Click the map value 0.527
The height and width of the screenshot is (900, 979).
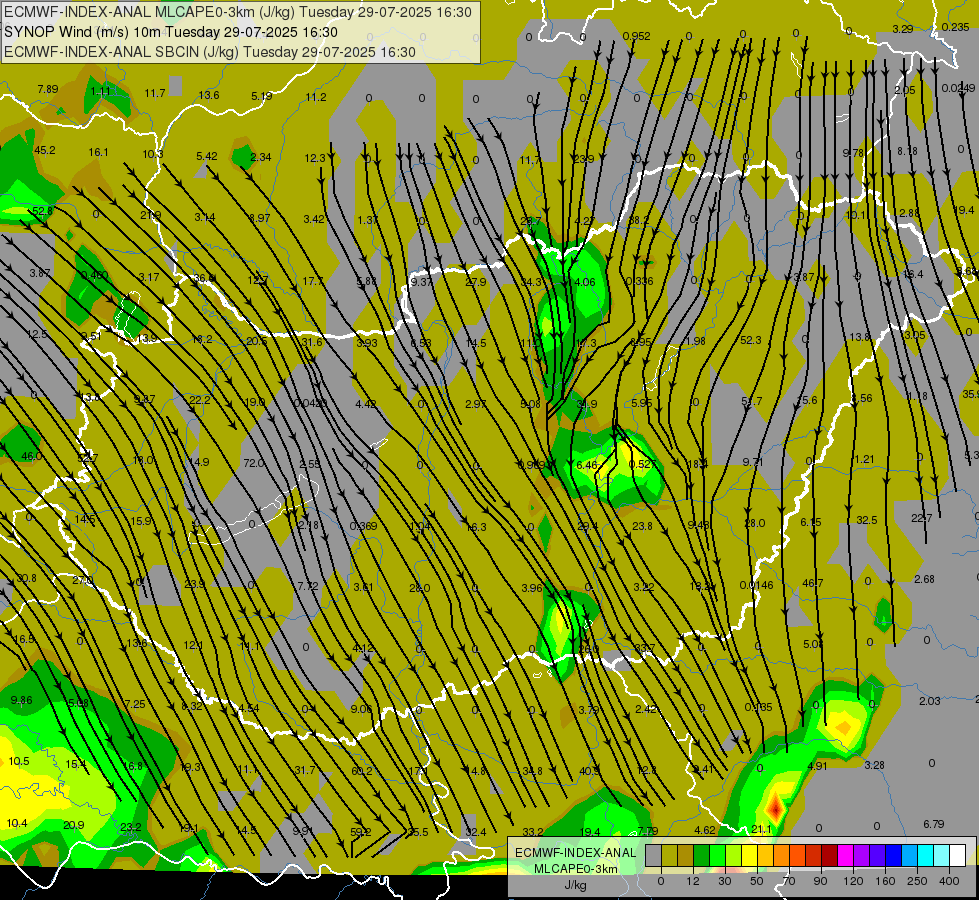pyautogui.click(x=642, y=464)
